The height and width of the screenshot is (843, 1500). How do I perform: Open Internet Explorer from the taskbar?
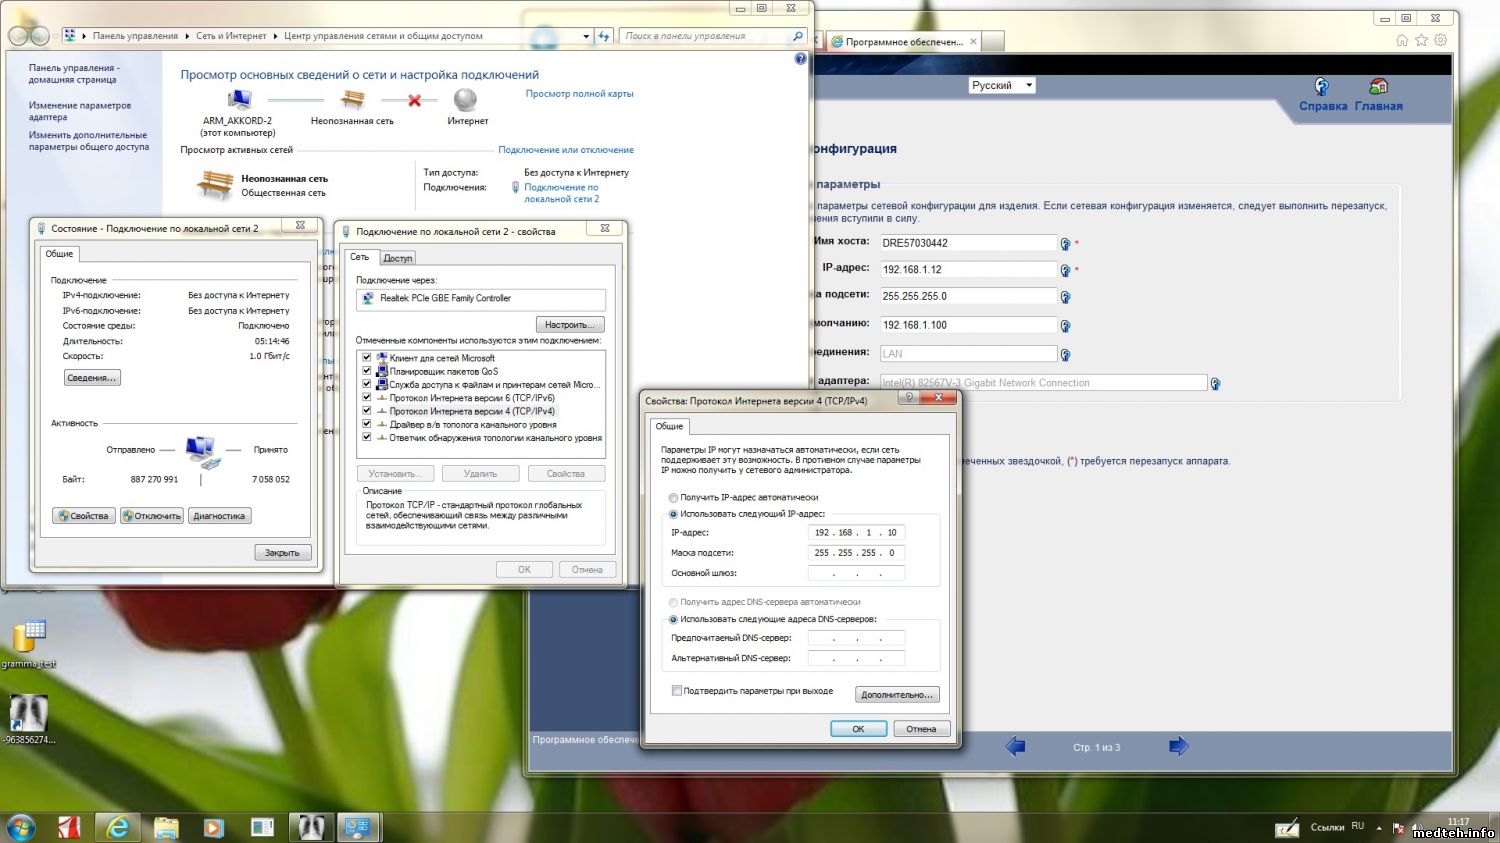(118, 827)
